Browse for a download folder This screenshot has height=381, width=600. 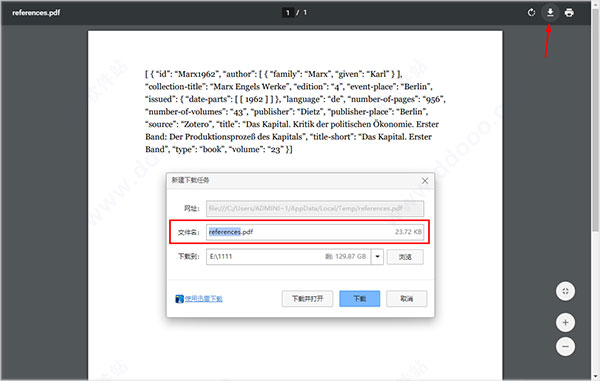click(405, 257)
